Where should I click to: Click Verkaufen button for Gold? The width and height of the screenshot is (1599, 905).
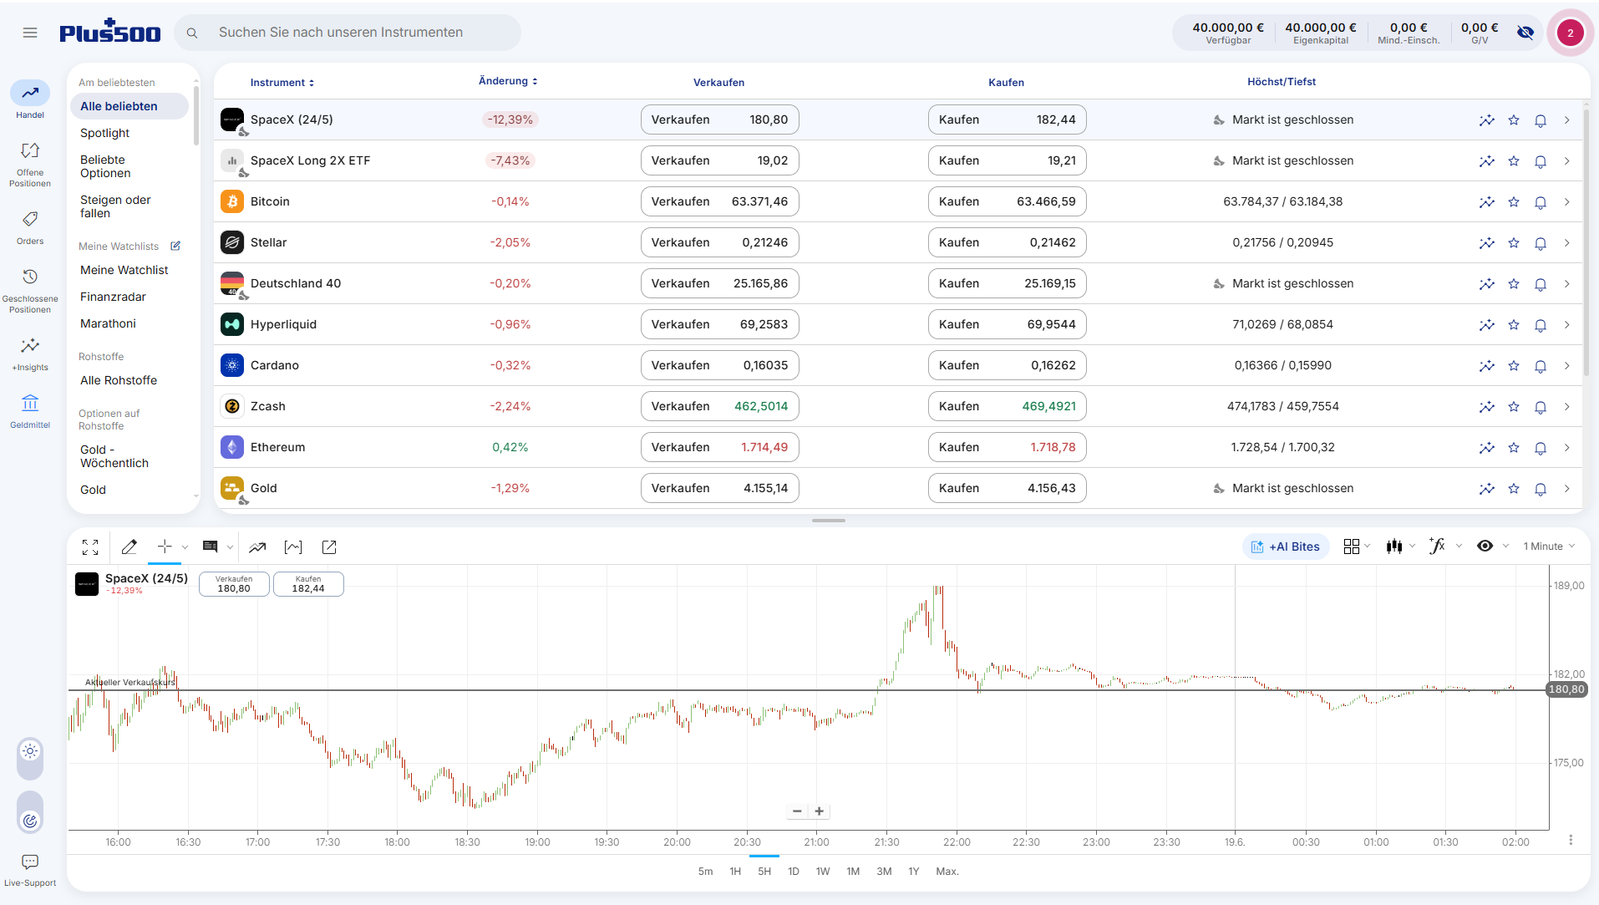pyautogui.click(x=719, y=489)
